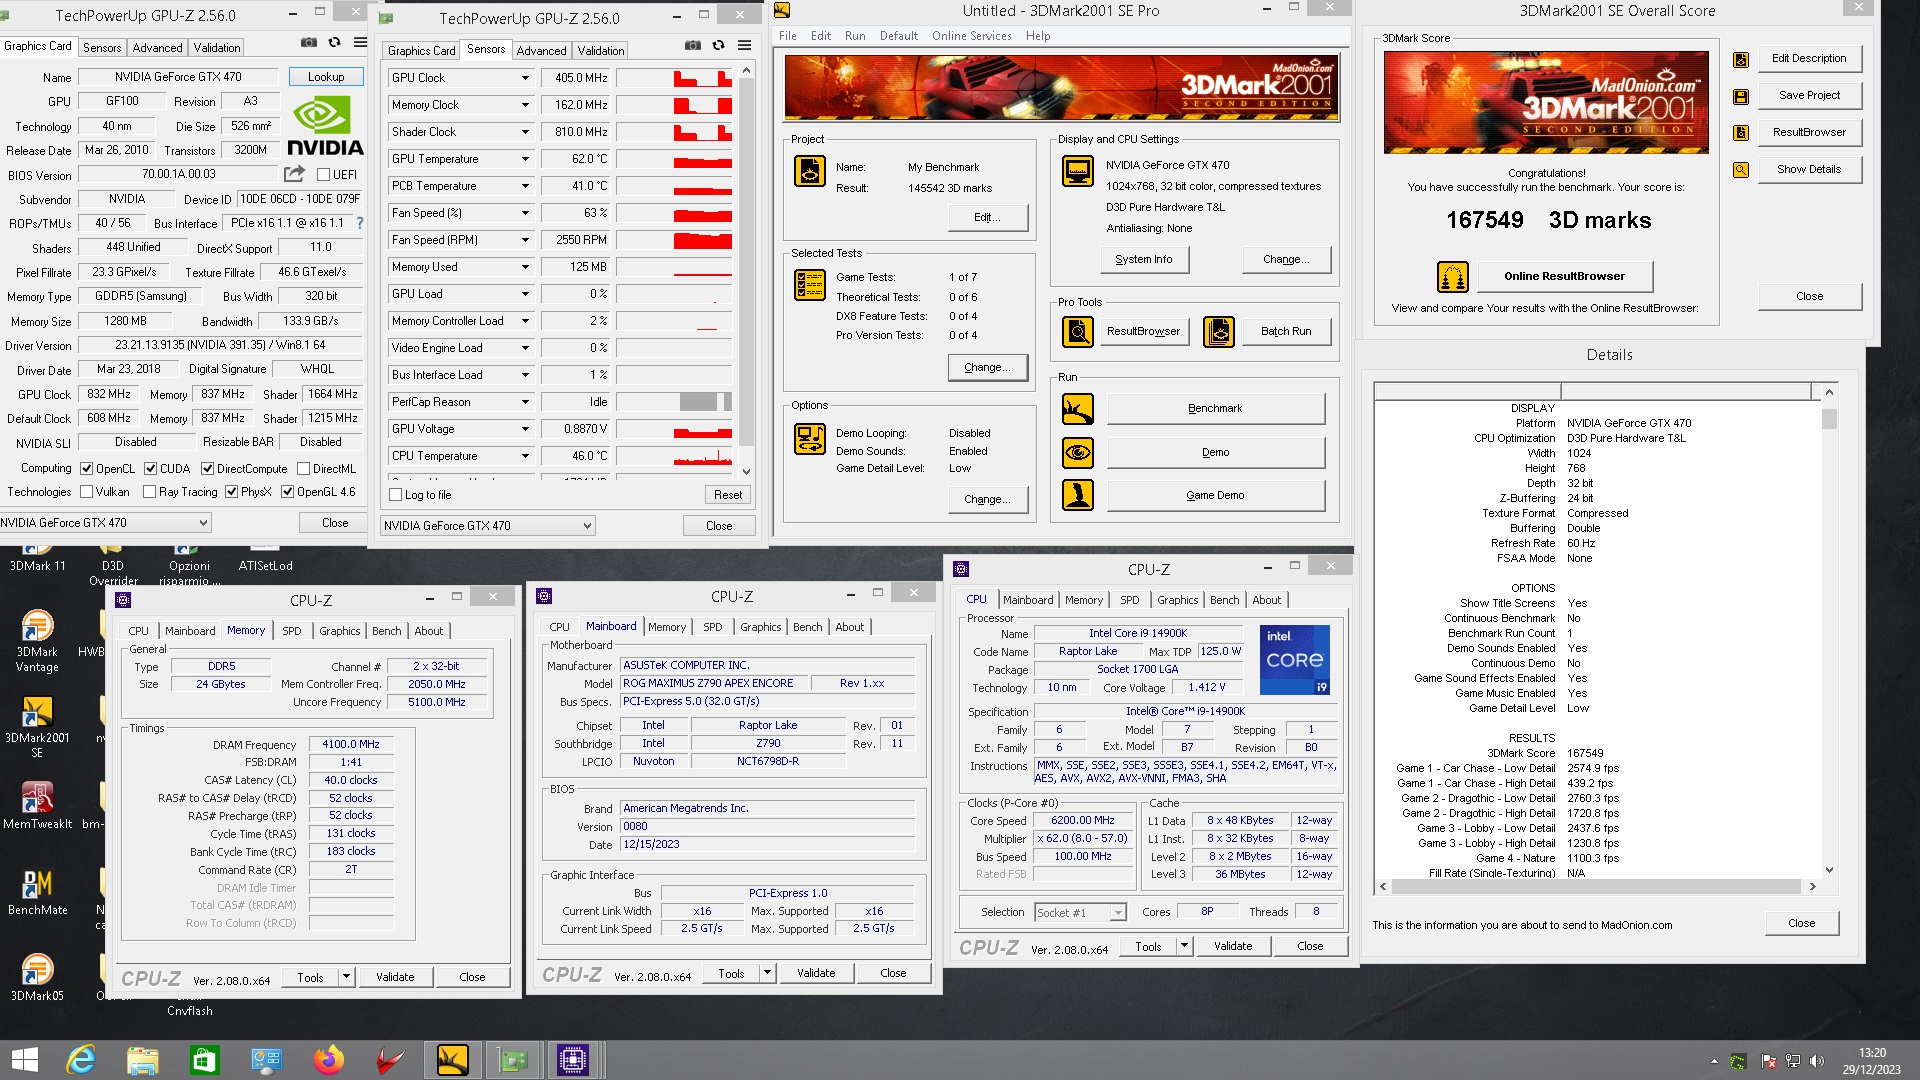The height and width of the screenshot is (1080, 1920).
Task: Click the Project icon in 3DMark2001
Action: point(809,172)
